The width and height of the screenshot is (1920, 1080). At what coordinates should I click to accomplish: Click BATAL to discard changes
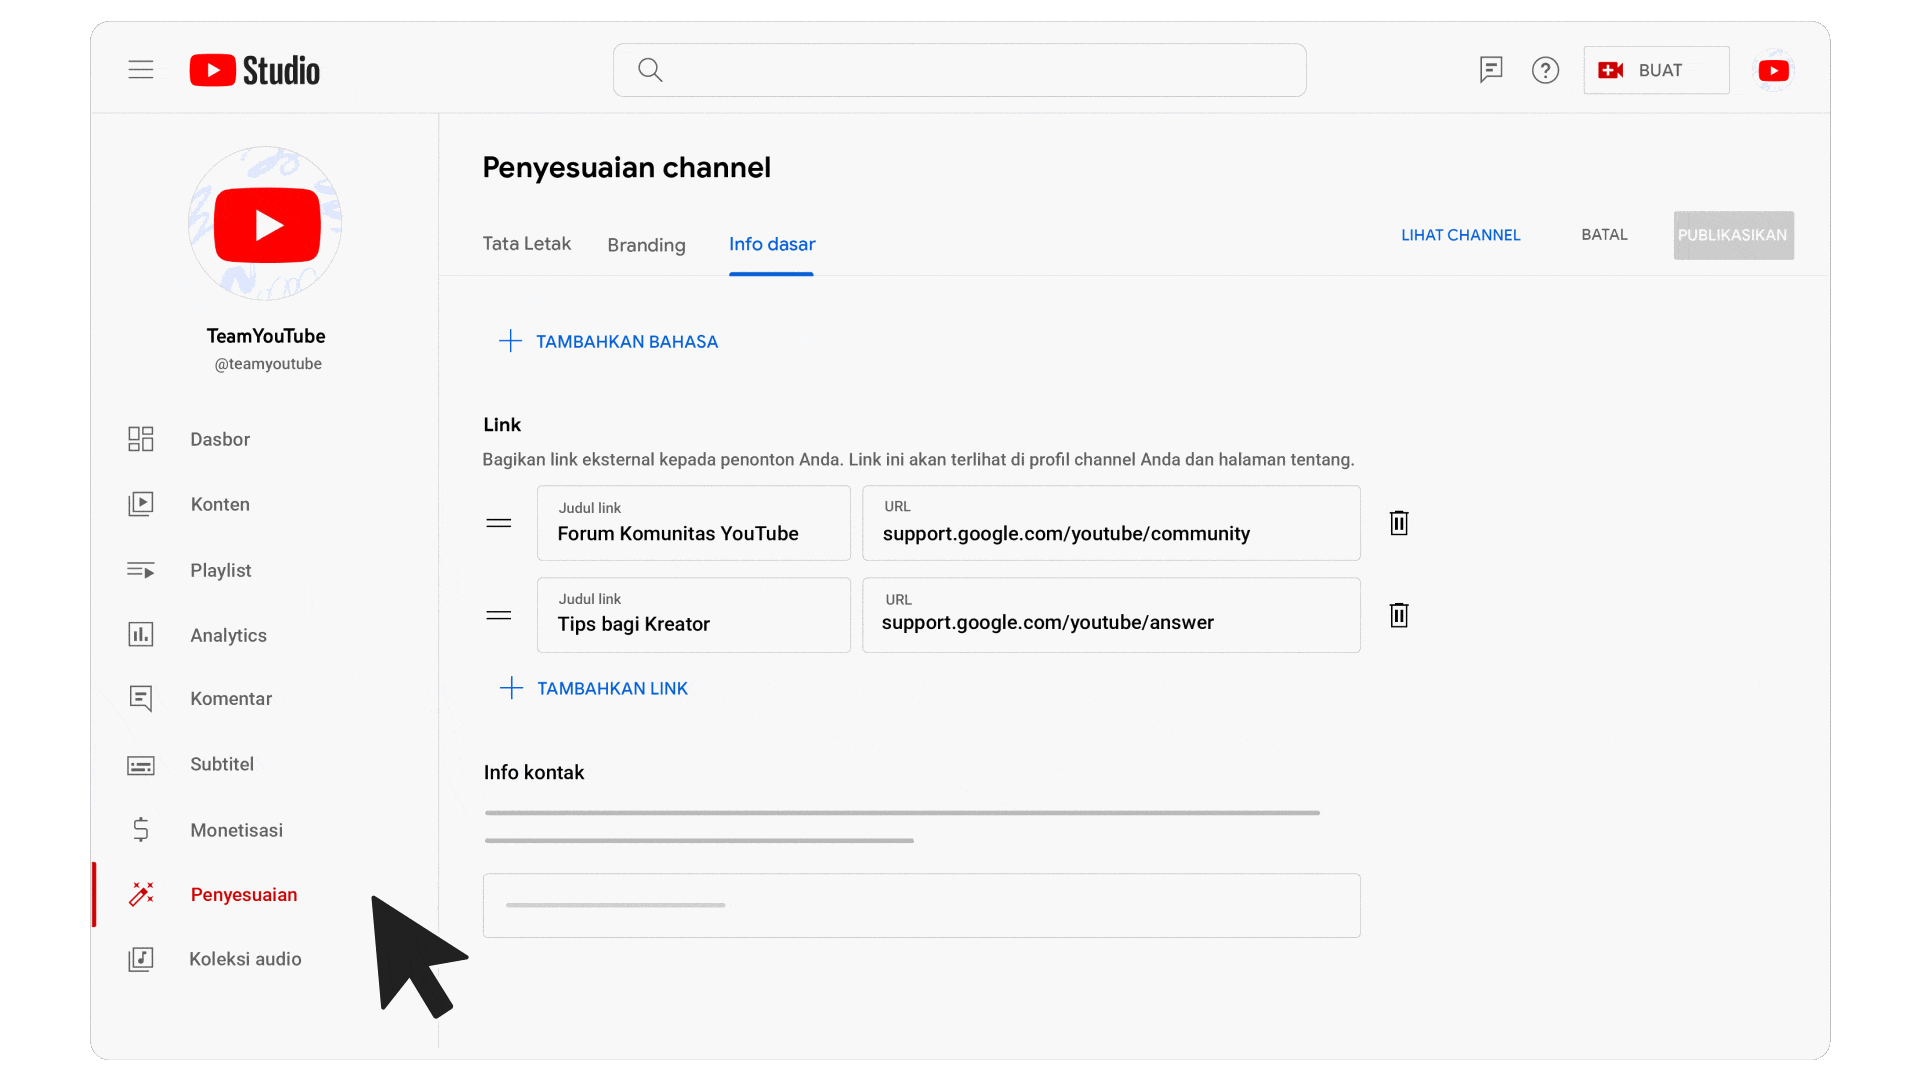[1604, 235]
